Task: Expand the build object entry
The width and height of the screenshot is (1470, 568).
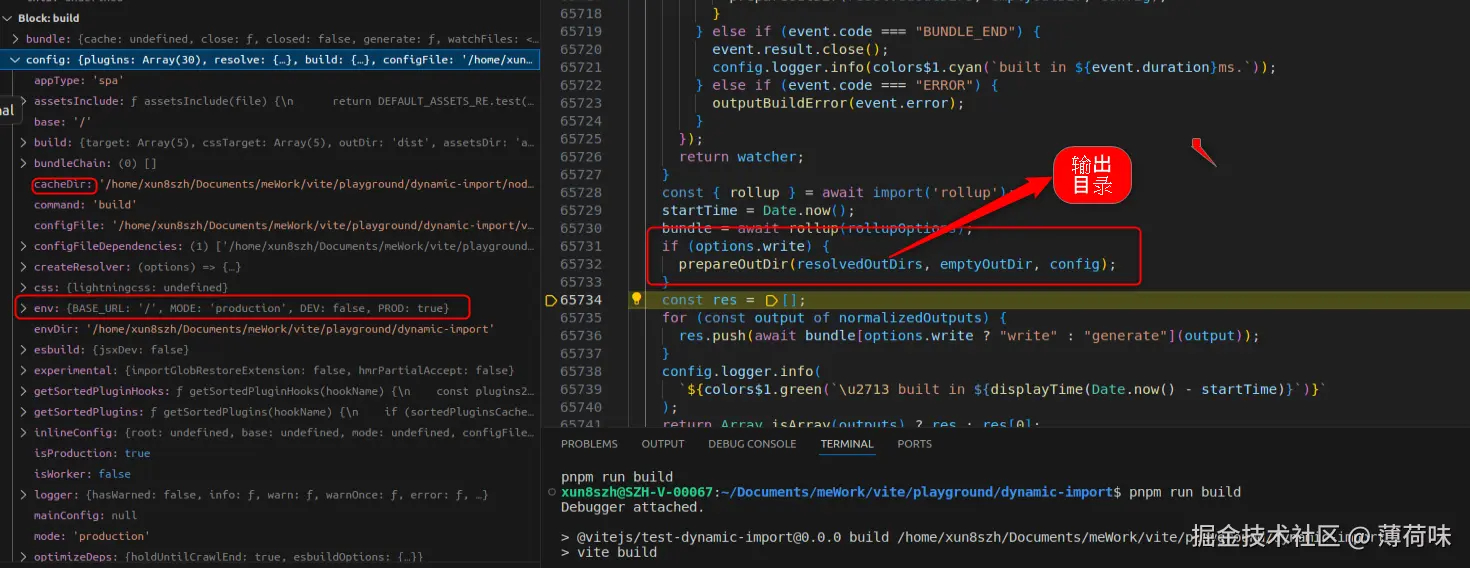Action: point(24,143)
